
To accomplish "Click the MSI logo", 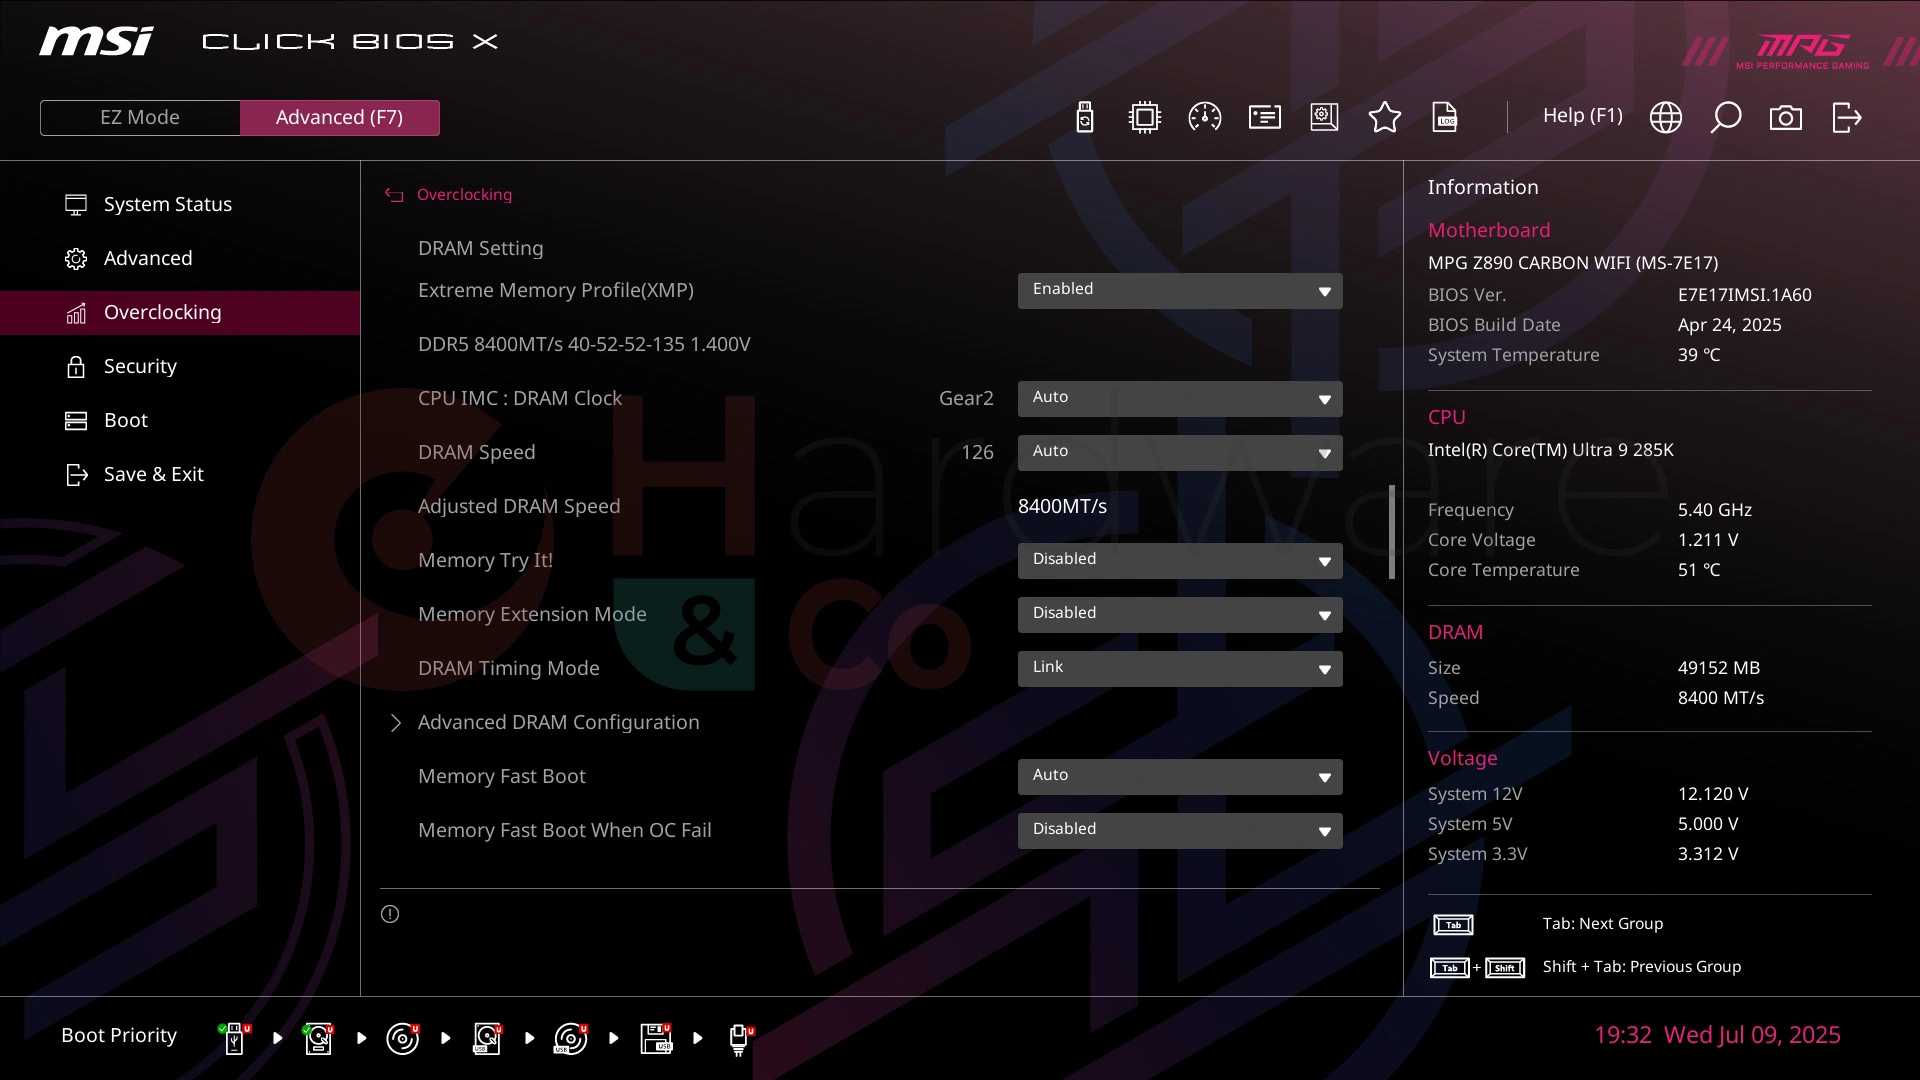I will [x=96, y=41].
